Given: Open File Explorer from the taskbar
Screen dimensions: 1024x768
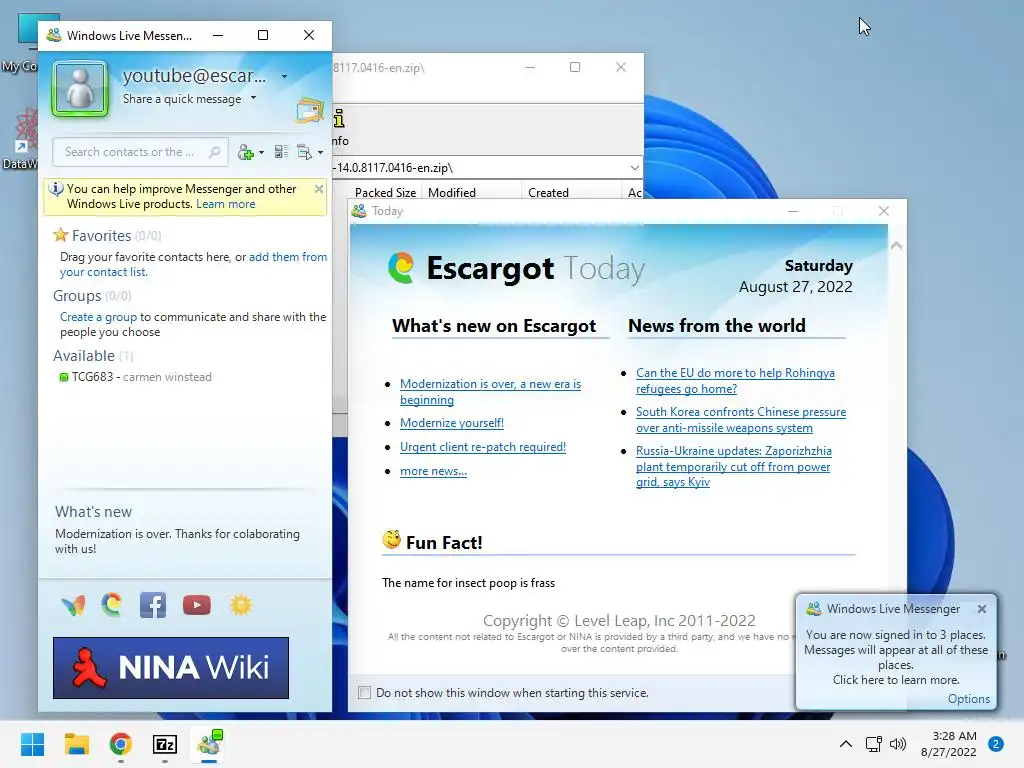Looking at the screenshot, I should pyautogui.click(x=76, y=744).
